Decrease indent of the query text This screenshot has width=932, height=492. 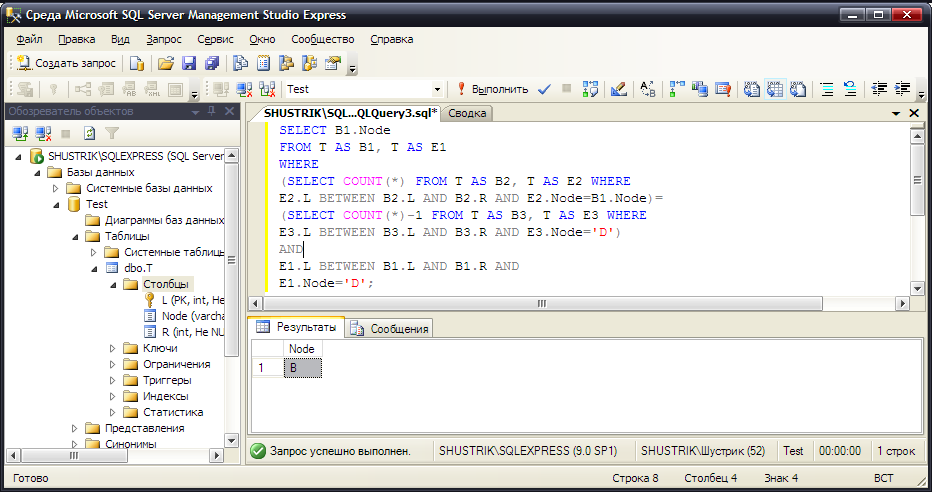879,89
